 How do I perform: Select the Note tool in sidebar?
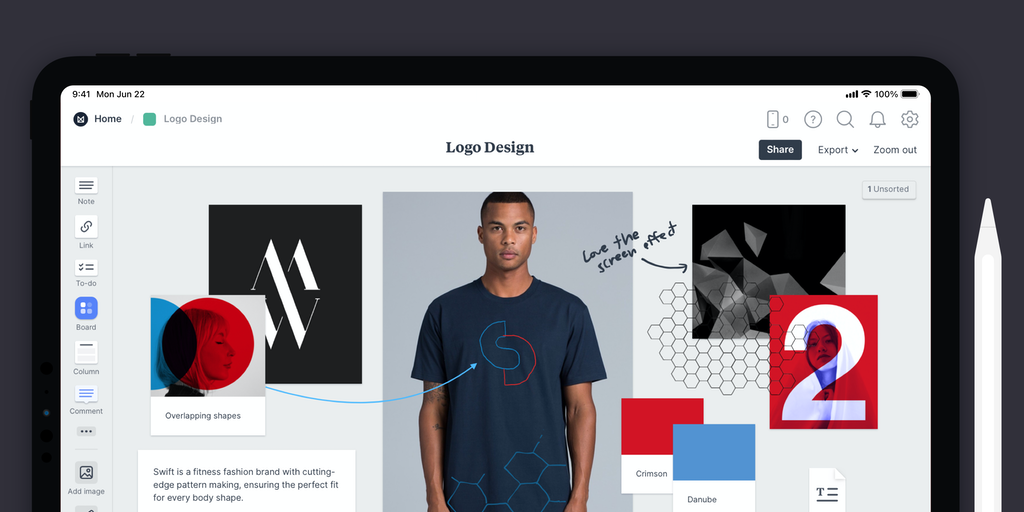pos(86,185)
